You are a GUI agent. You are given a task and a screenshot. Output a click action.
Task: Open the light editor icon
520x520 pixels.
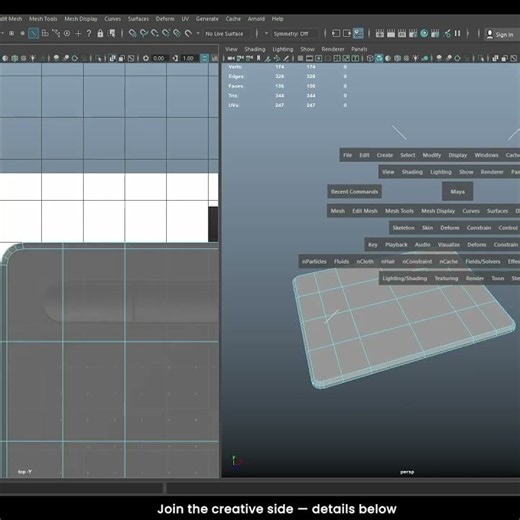pyautogui.click(x=447, y=33)
